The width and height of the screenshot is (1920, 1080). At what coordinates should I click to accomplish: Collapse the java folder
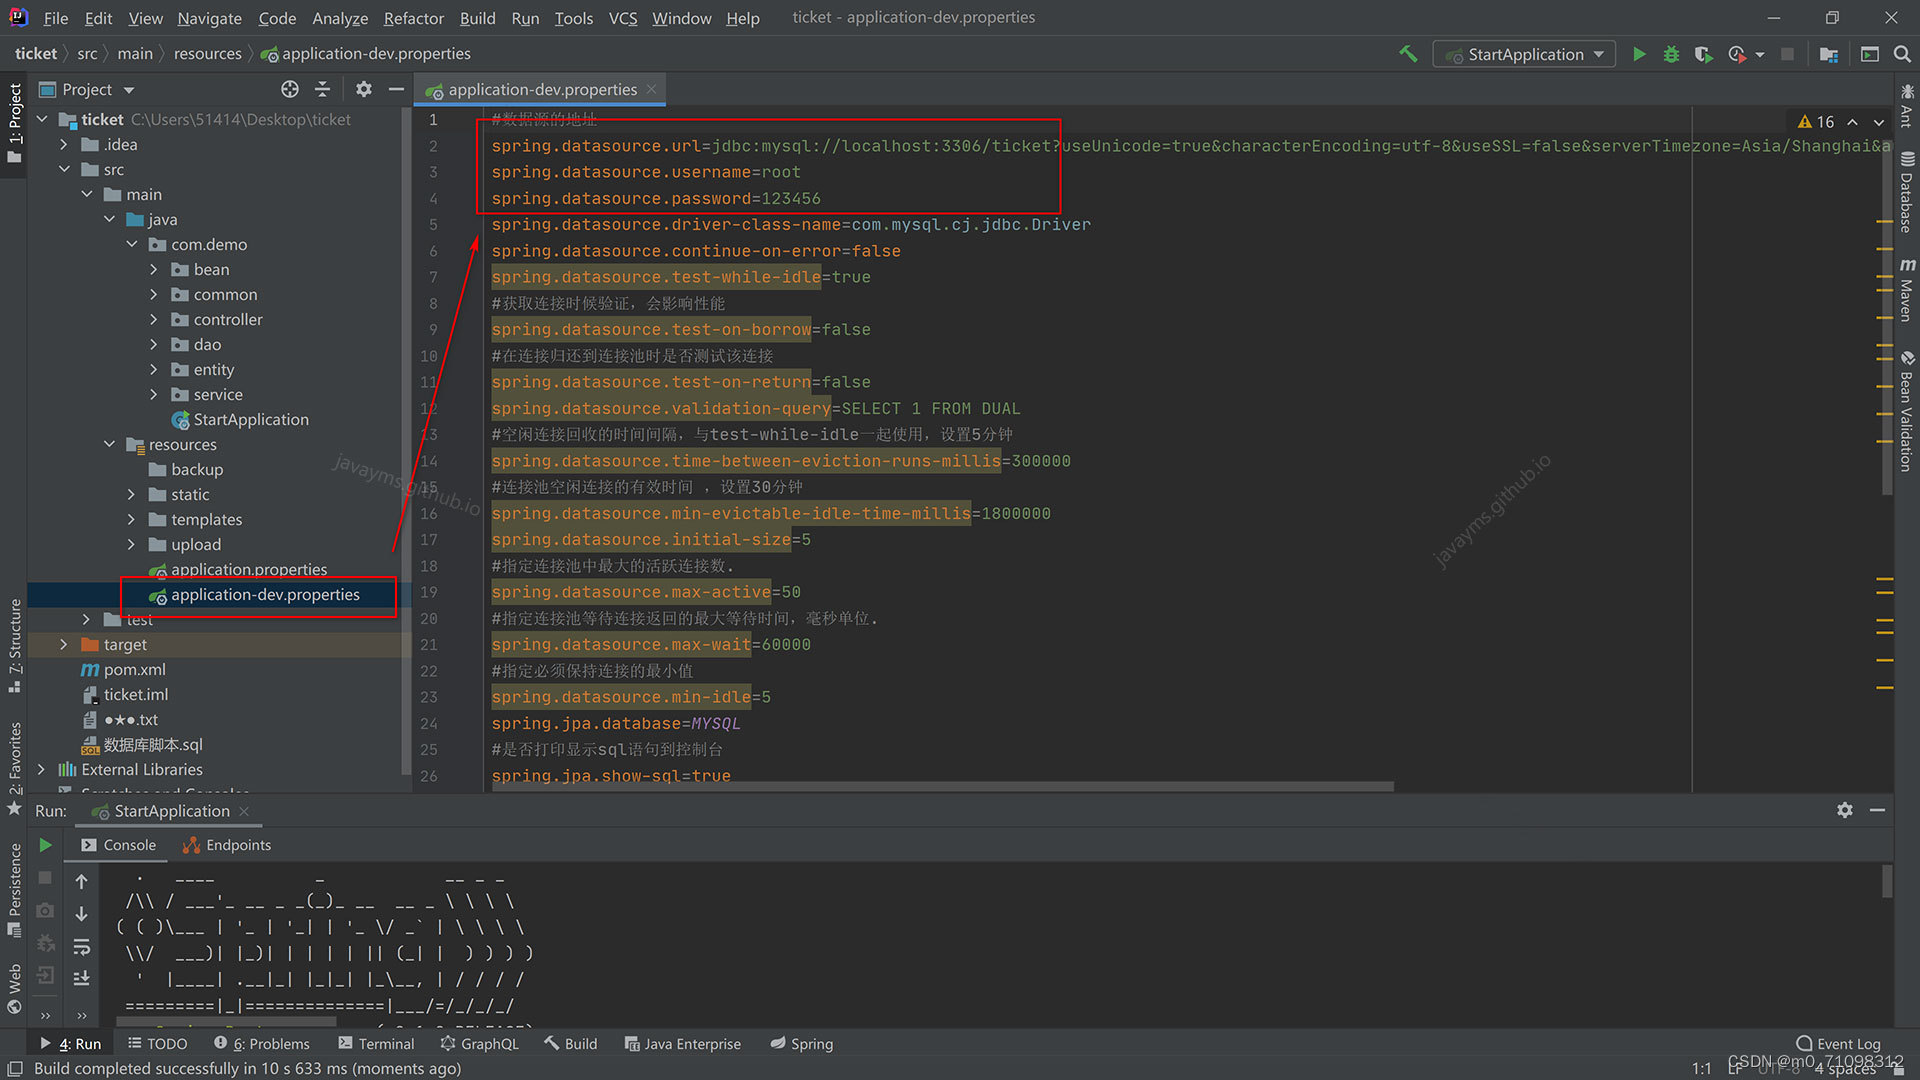109,219
